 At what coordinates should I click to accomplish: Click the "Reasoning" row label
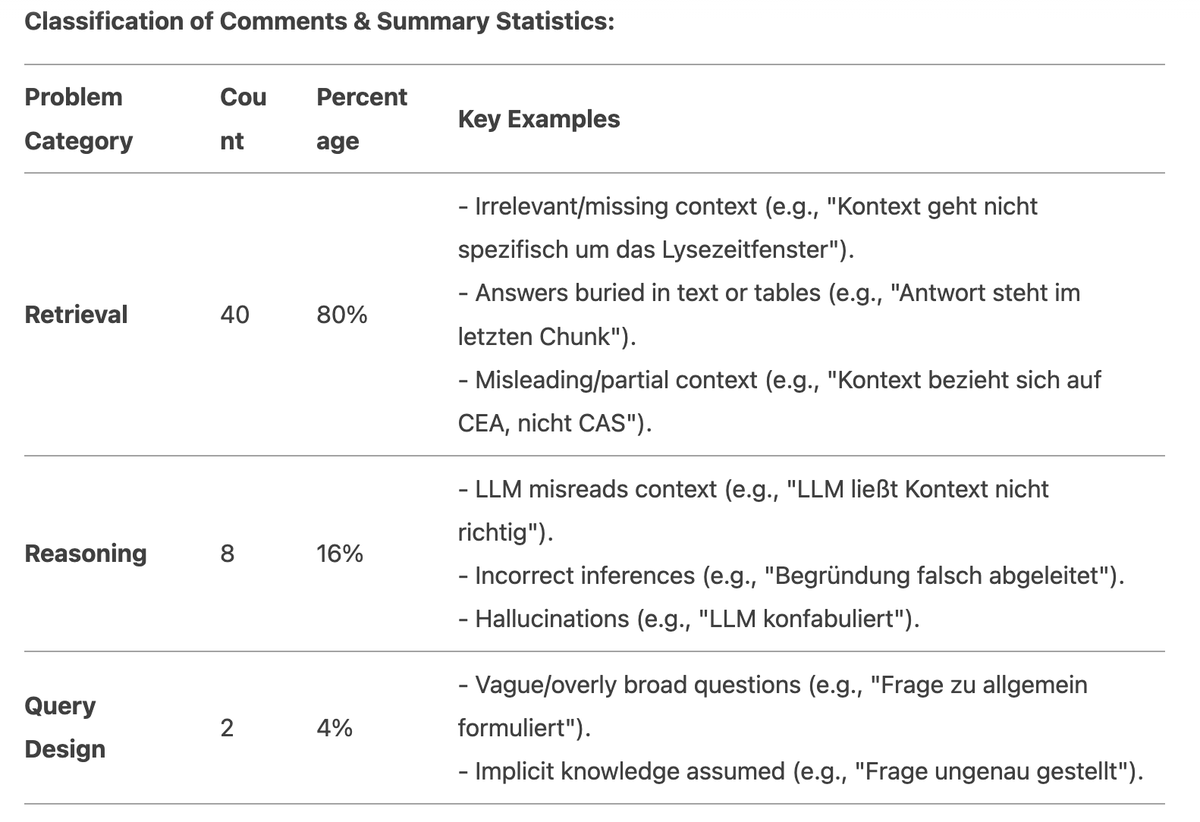point(85,553)
